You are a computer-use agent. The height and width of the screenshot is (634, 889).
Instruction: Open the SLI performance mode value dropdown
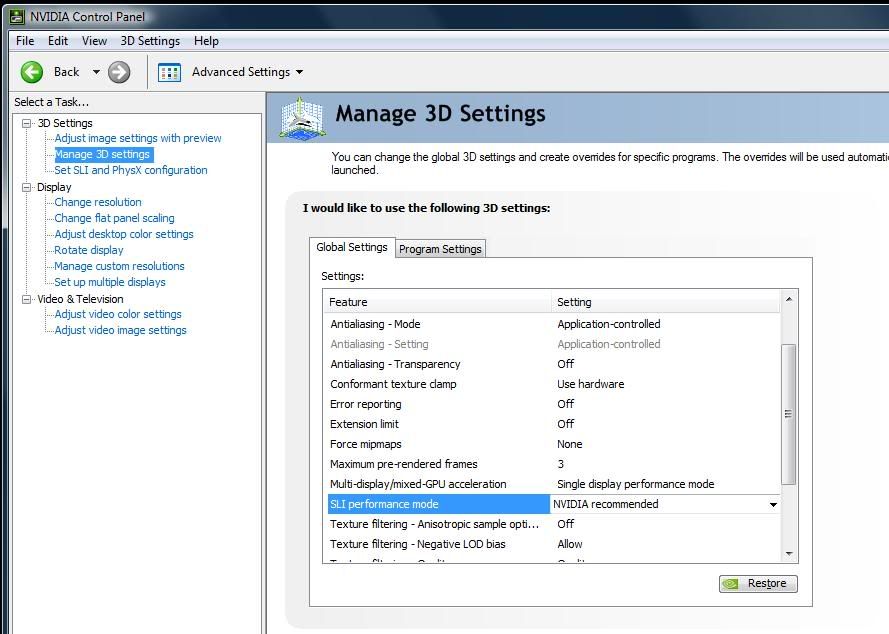point(773,505)
